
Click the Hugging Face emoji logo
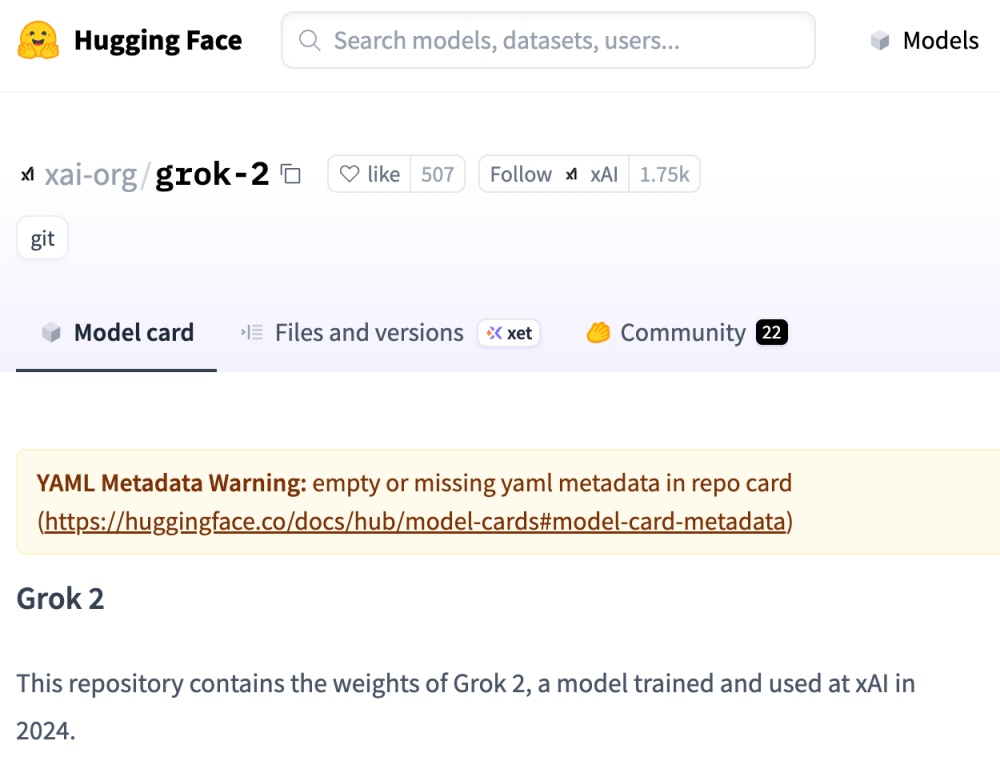pos(38,40)
